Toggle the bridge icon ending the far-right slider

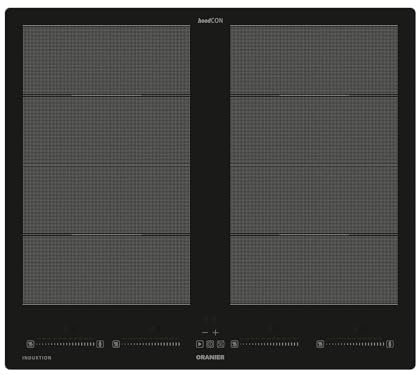click(390, 344)
